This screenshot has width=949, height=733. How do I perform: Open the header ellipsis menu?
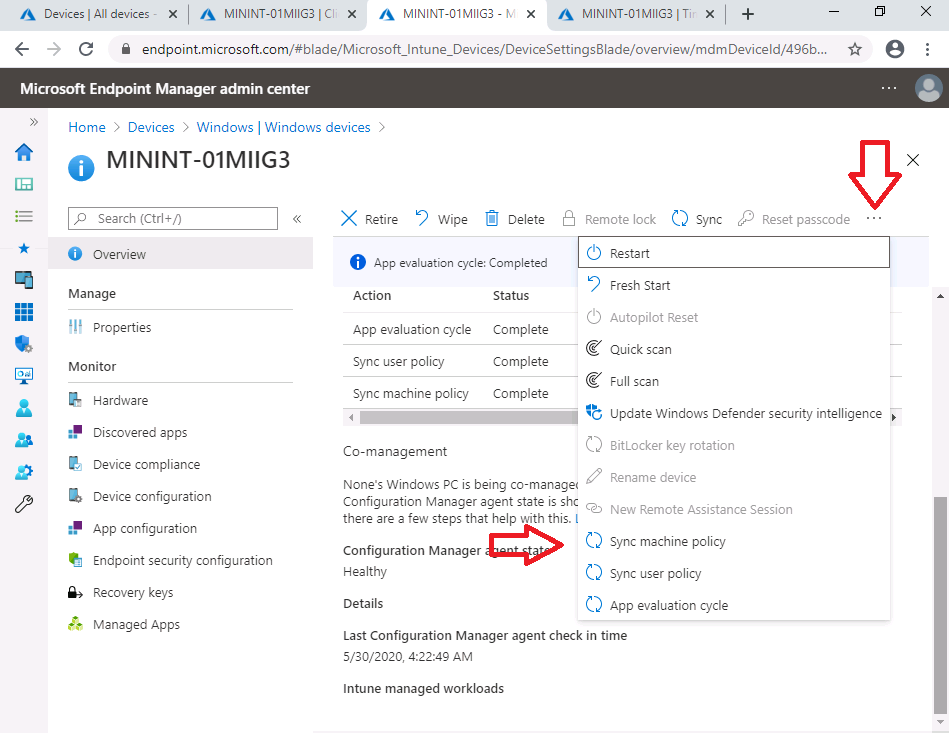coord(888,88)
